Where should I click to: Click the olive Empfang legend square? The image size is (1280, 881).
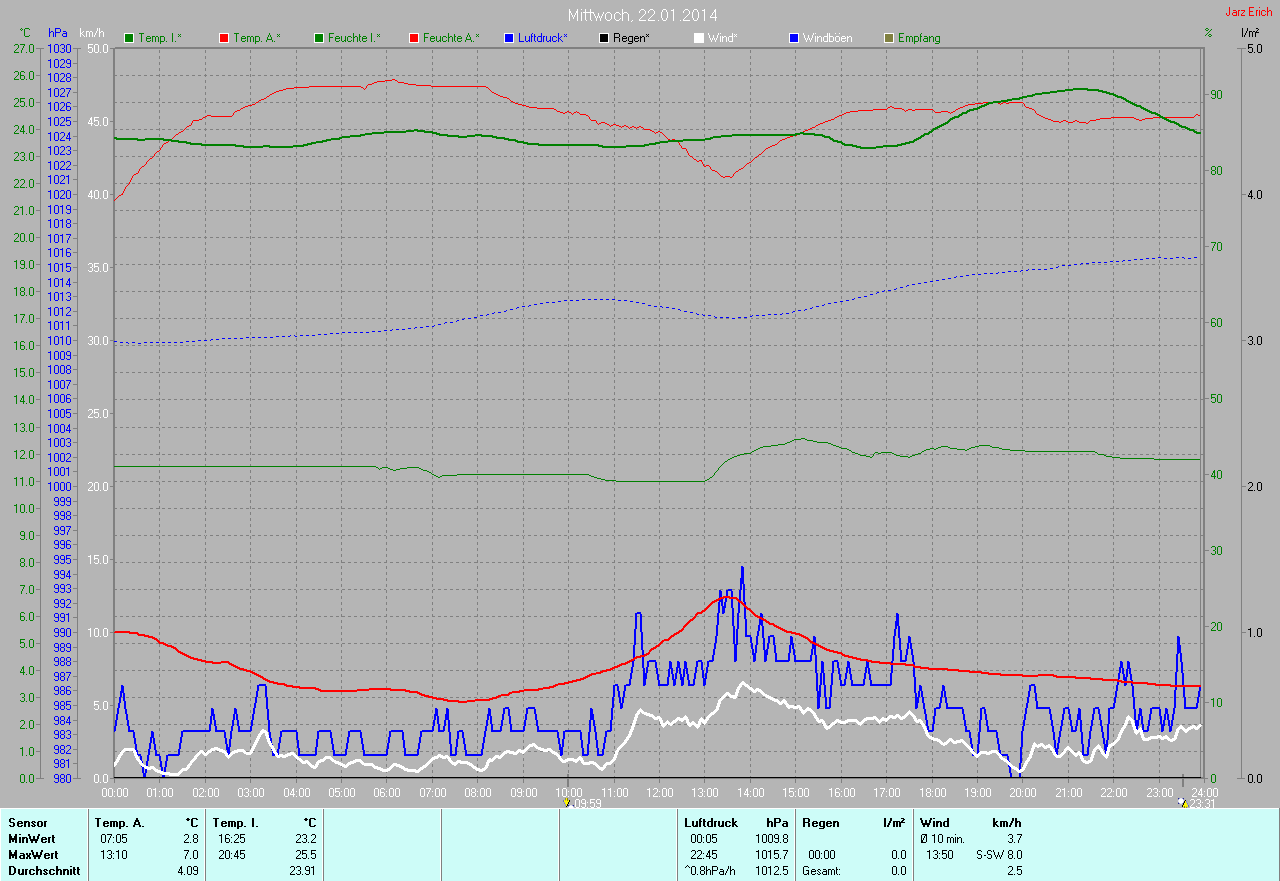[x=889, y=38]
